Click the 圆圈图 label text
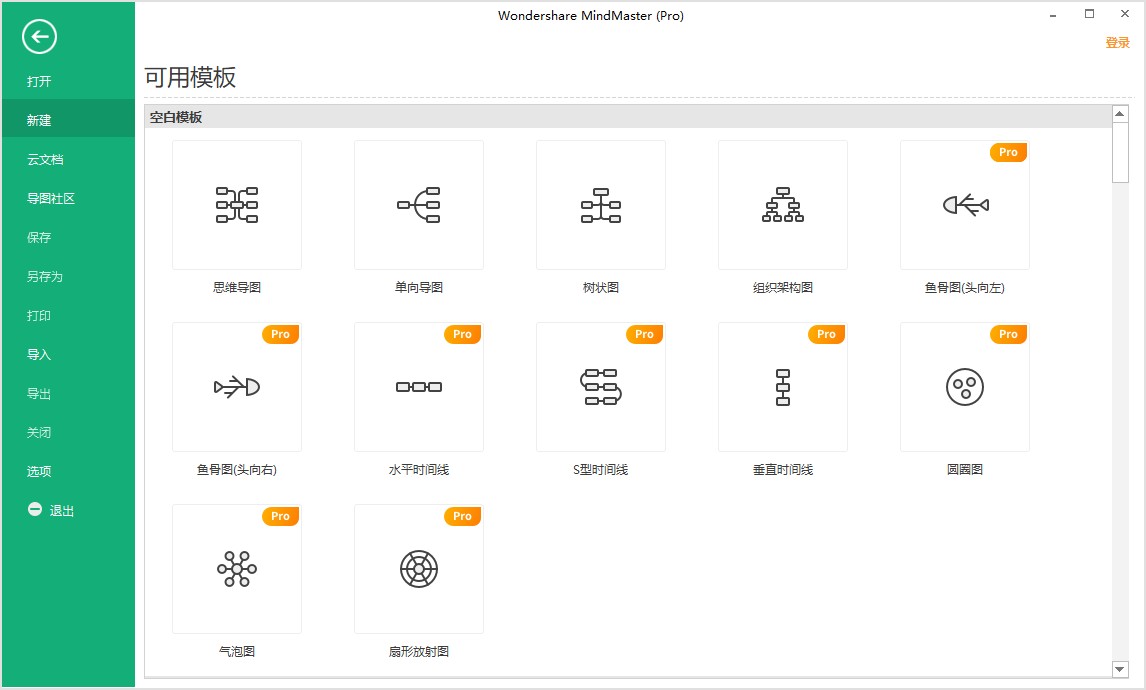This screenshot has height=690, width=1146. 965,469
